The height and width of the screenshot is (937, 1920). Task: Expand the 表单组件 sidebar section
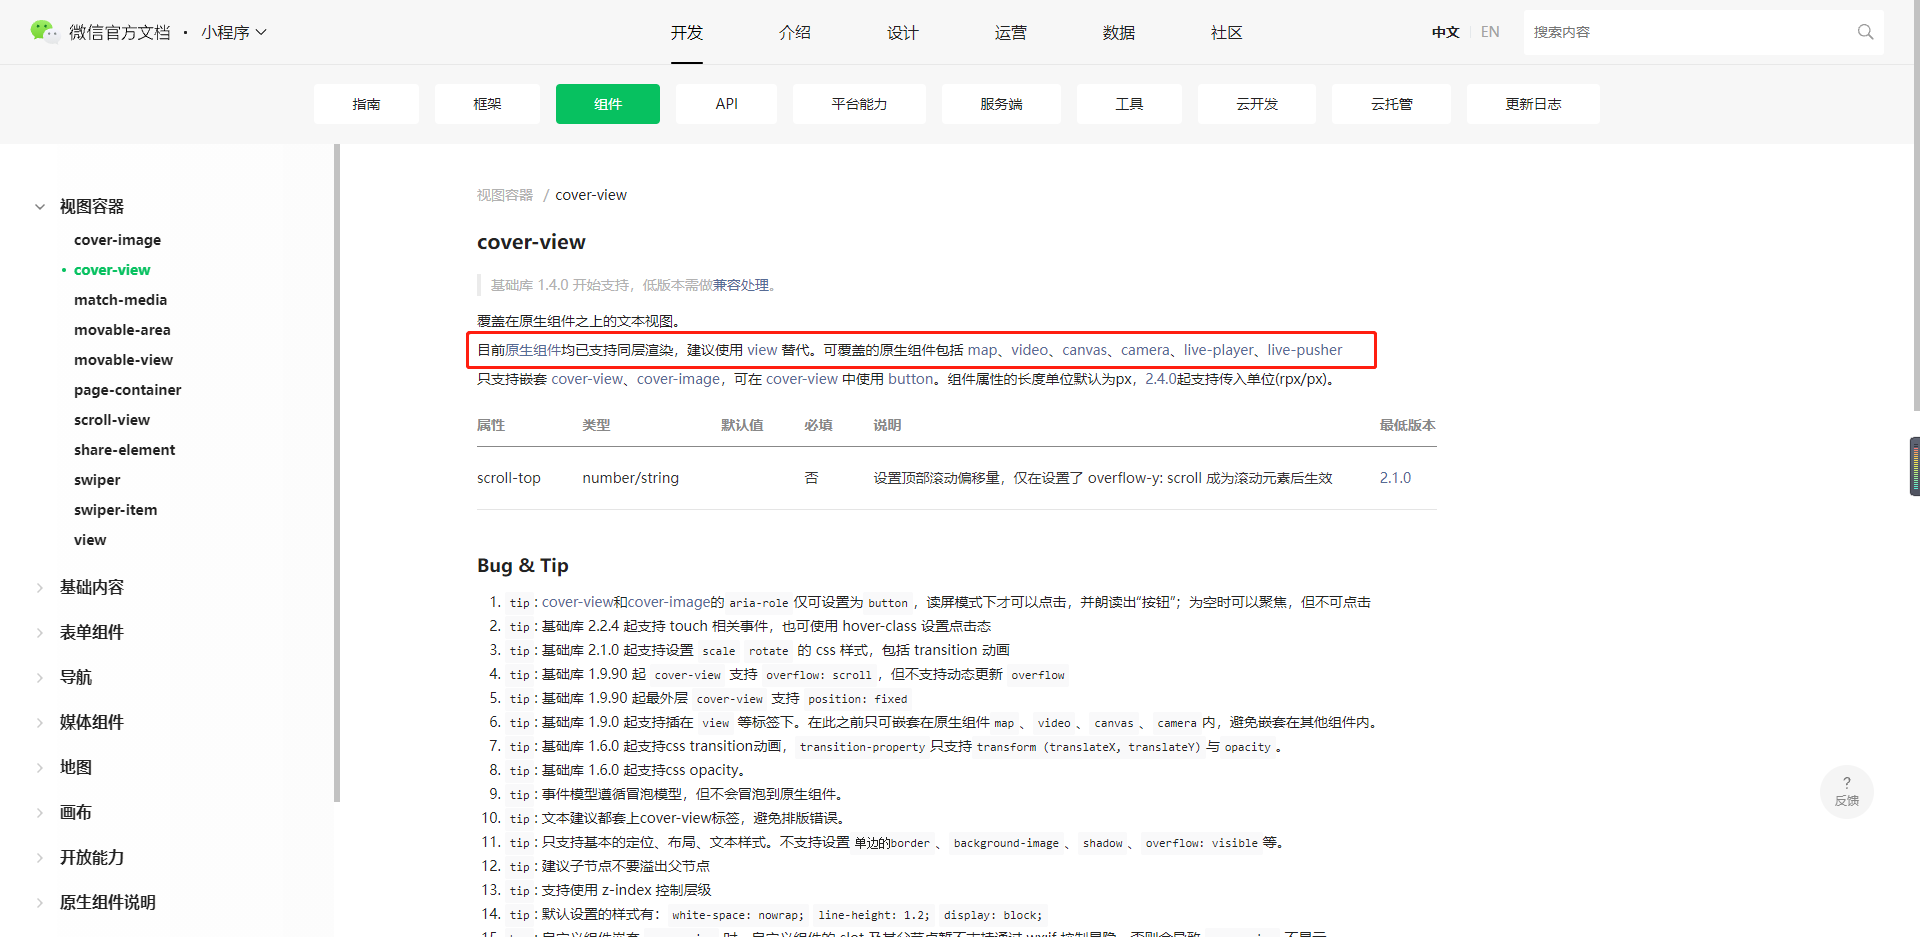tap(40, 632)
